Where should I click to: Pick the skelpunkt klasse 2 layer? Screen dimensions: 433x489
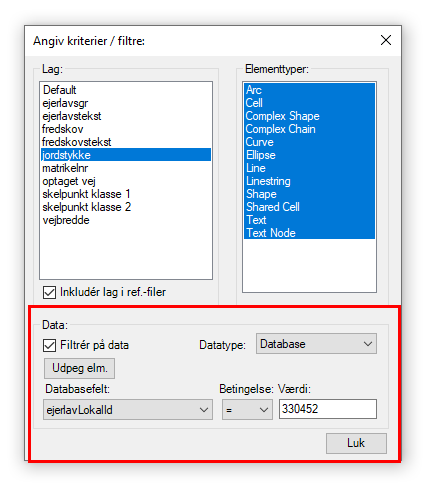pyautogui.click(x=126, y=207)
